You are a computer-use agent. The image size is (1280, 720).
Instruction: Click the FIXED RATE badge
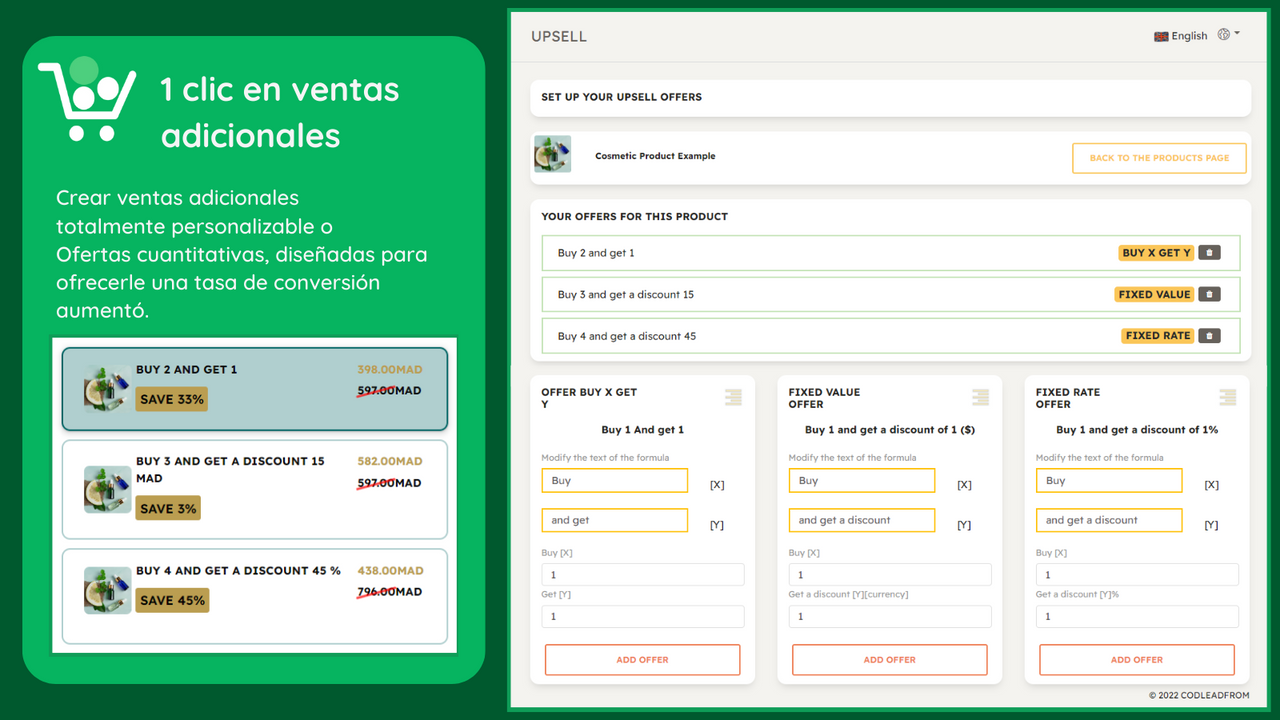(x=1158, y=336)
